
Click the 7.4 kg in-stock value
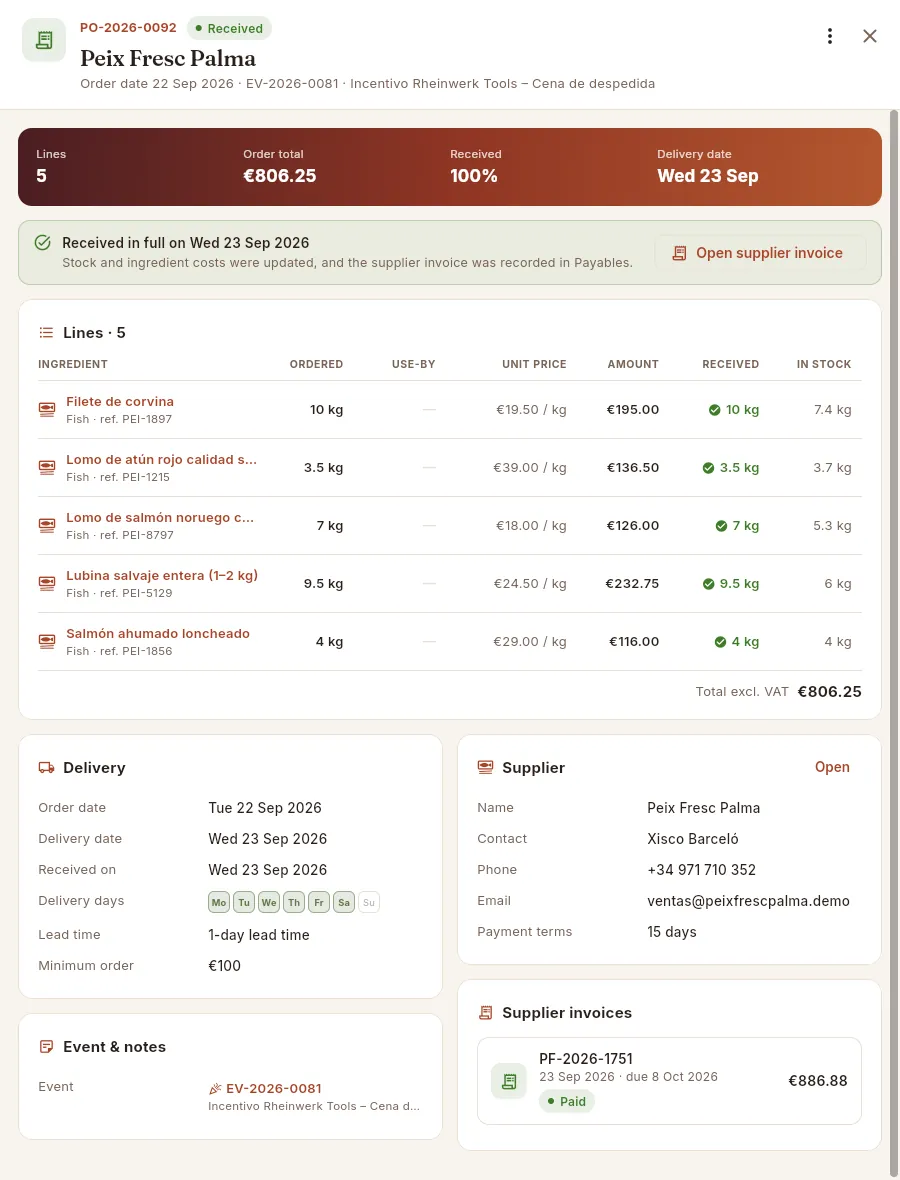(832, 410)
